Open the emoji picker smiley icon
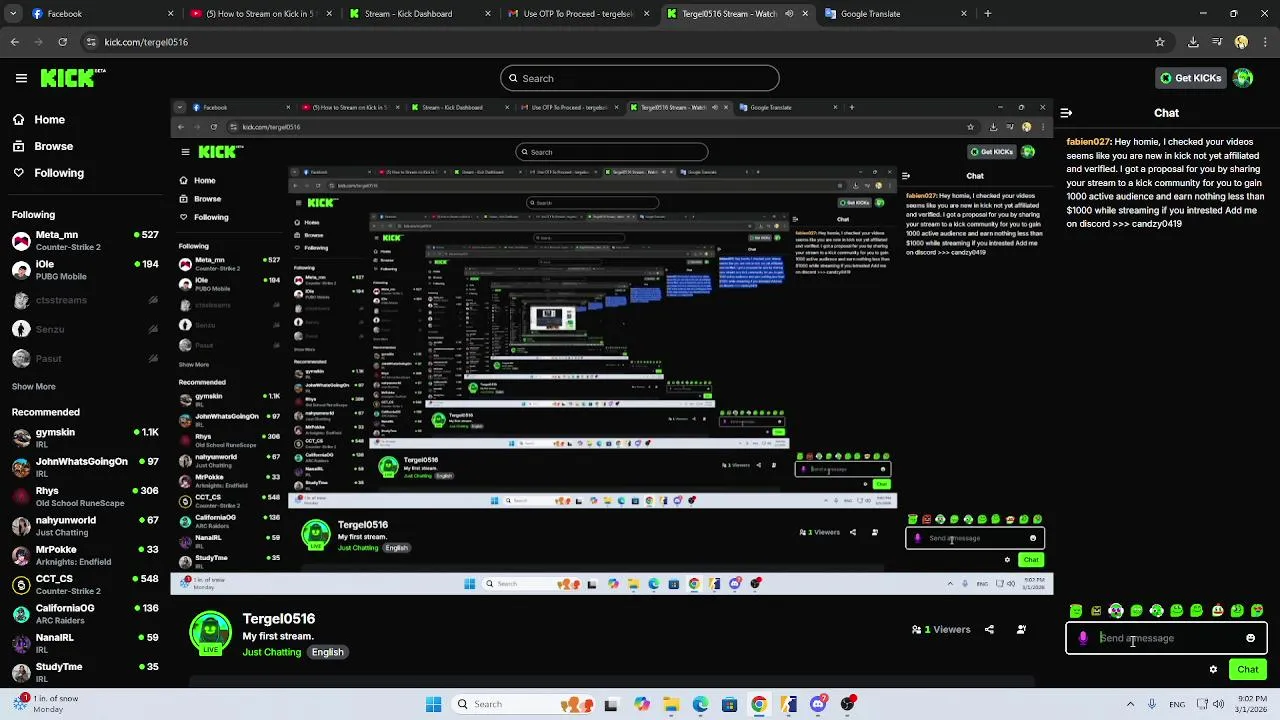 1250,638
